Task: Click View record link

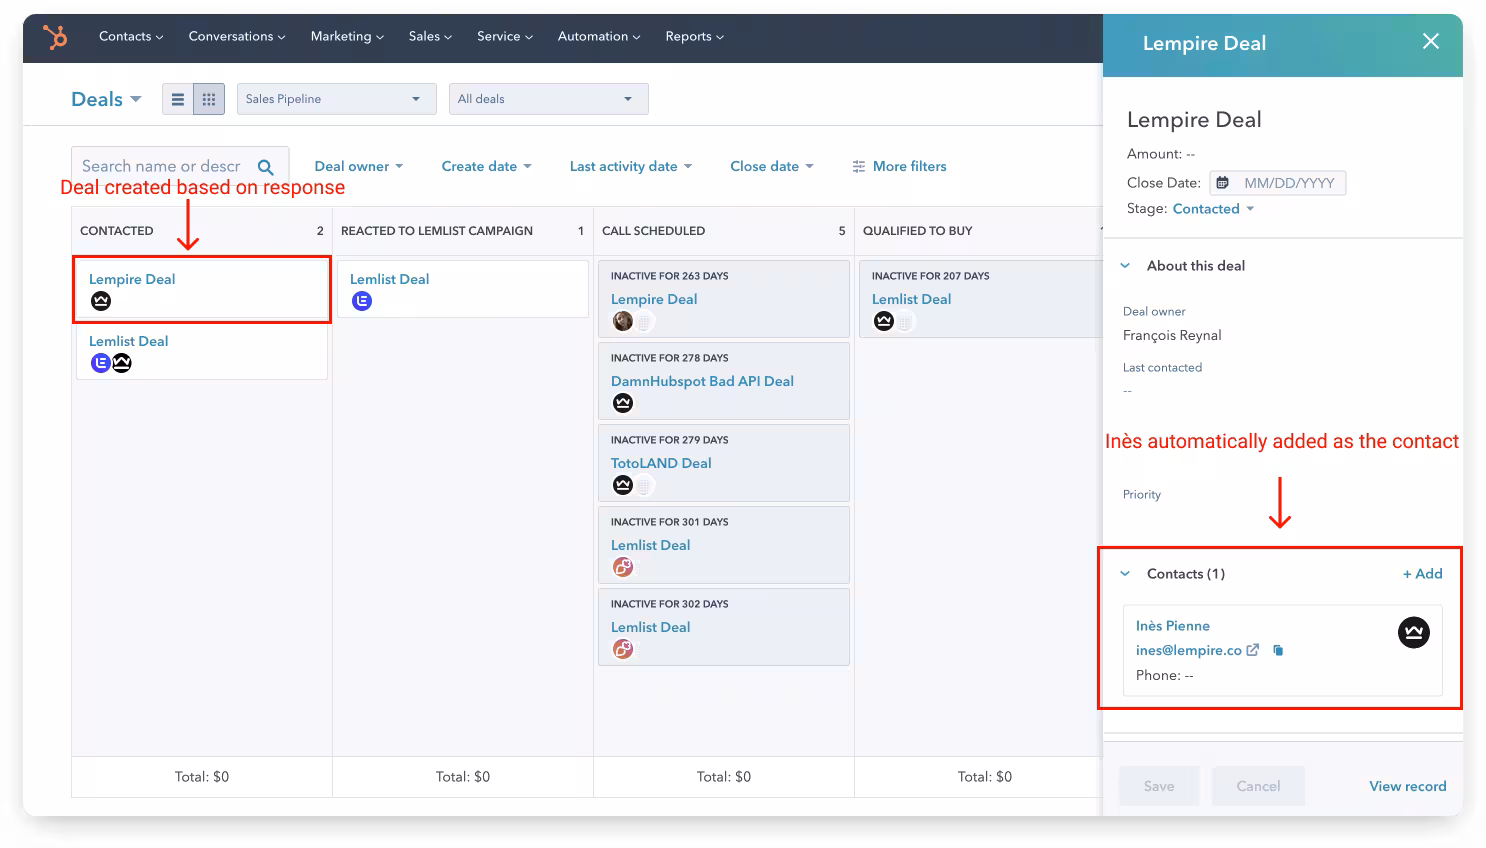Action: tap(1407, 786)
